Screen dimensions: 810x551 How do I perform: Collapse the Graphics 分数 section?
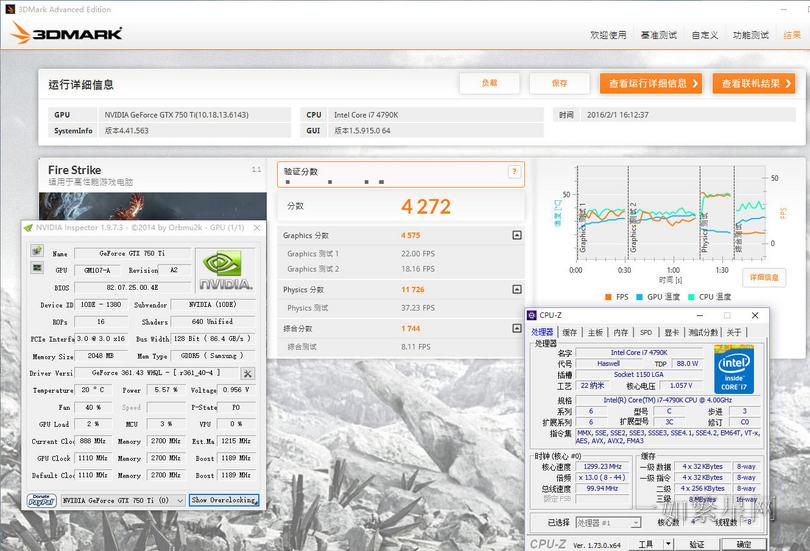(517, 235)
